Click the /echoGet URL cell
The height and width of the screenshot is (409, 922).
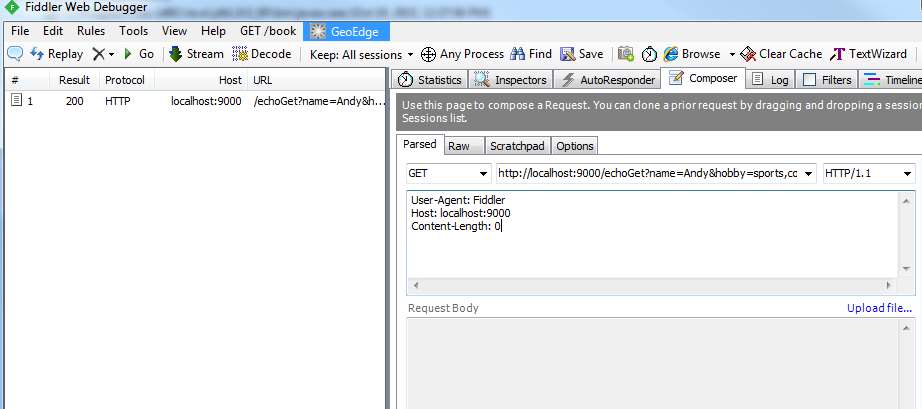tap(319, 101)
